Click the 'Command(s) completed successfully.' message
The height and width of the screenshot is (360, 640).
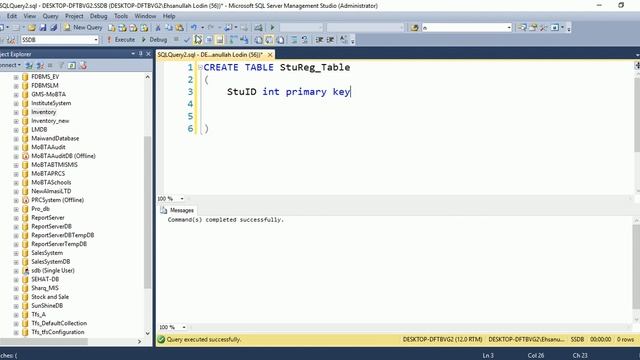225,220
